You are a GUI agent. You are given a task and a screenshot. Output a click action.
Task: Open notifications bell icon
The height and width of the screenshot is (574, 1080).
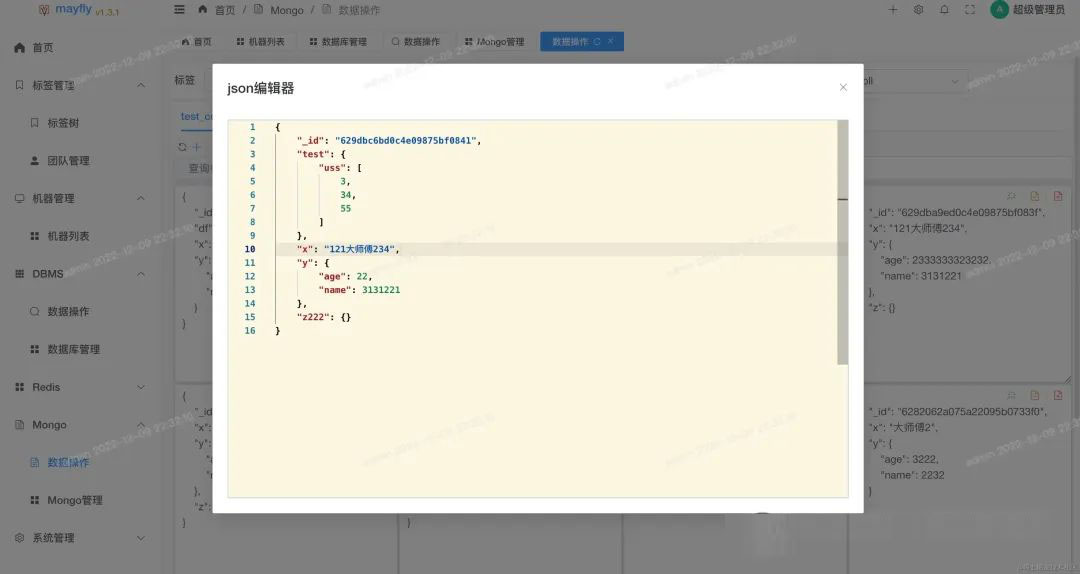coord(944,10)
